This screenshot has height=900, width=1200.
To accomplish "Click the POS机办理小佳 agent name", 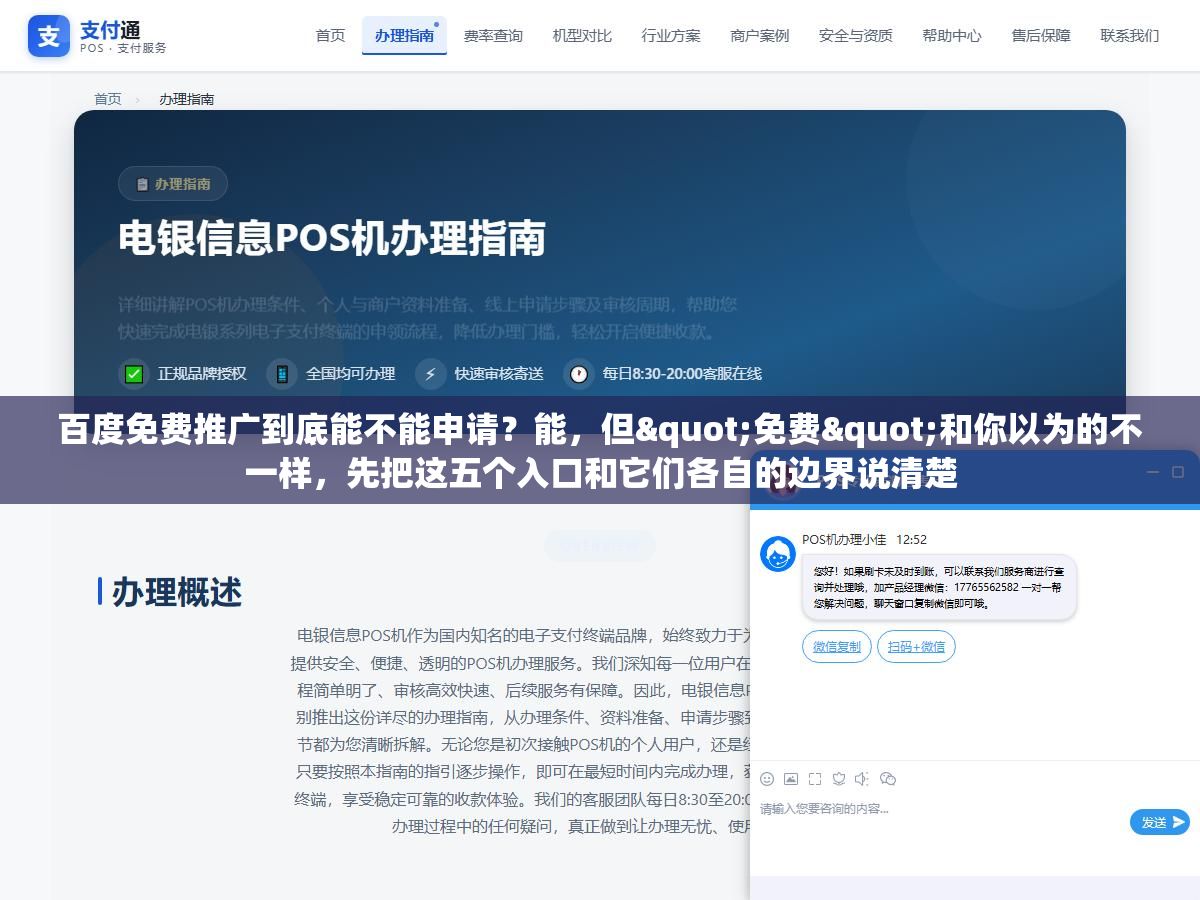I will [844, 539].
